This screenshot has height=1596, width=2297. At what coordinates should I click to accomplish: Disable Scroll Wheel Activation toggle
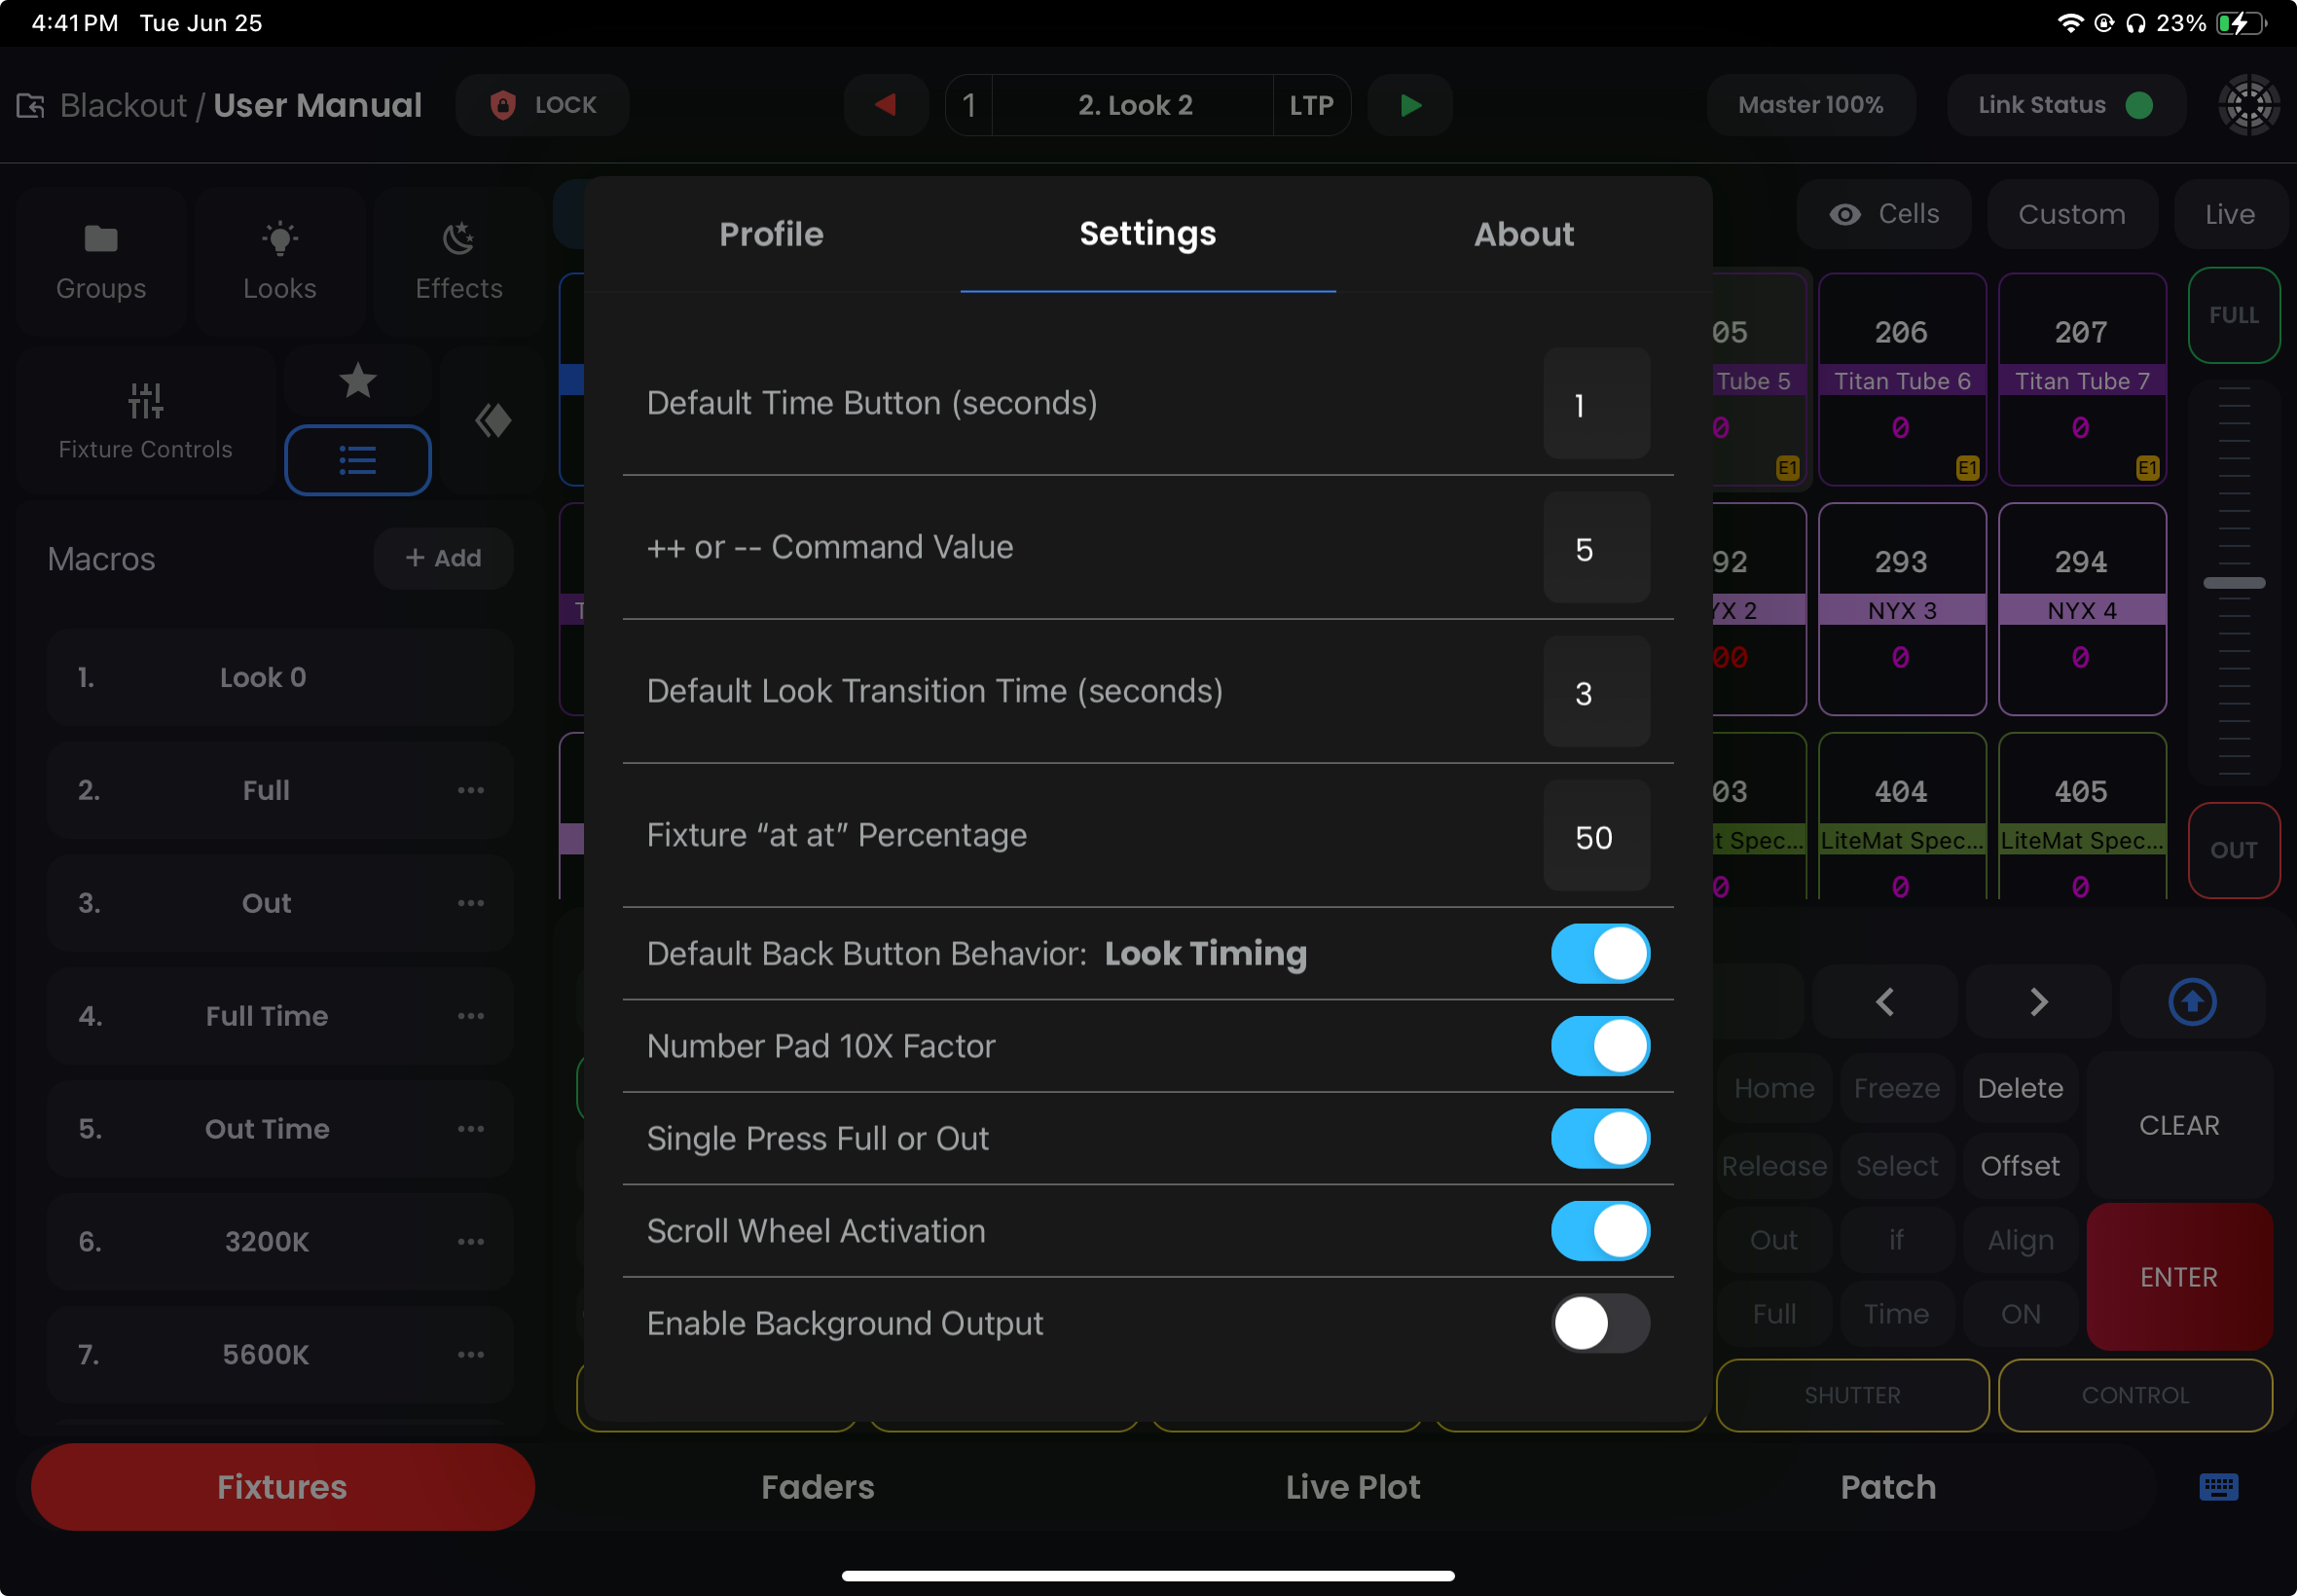point(1600,1231)
